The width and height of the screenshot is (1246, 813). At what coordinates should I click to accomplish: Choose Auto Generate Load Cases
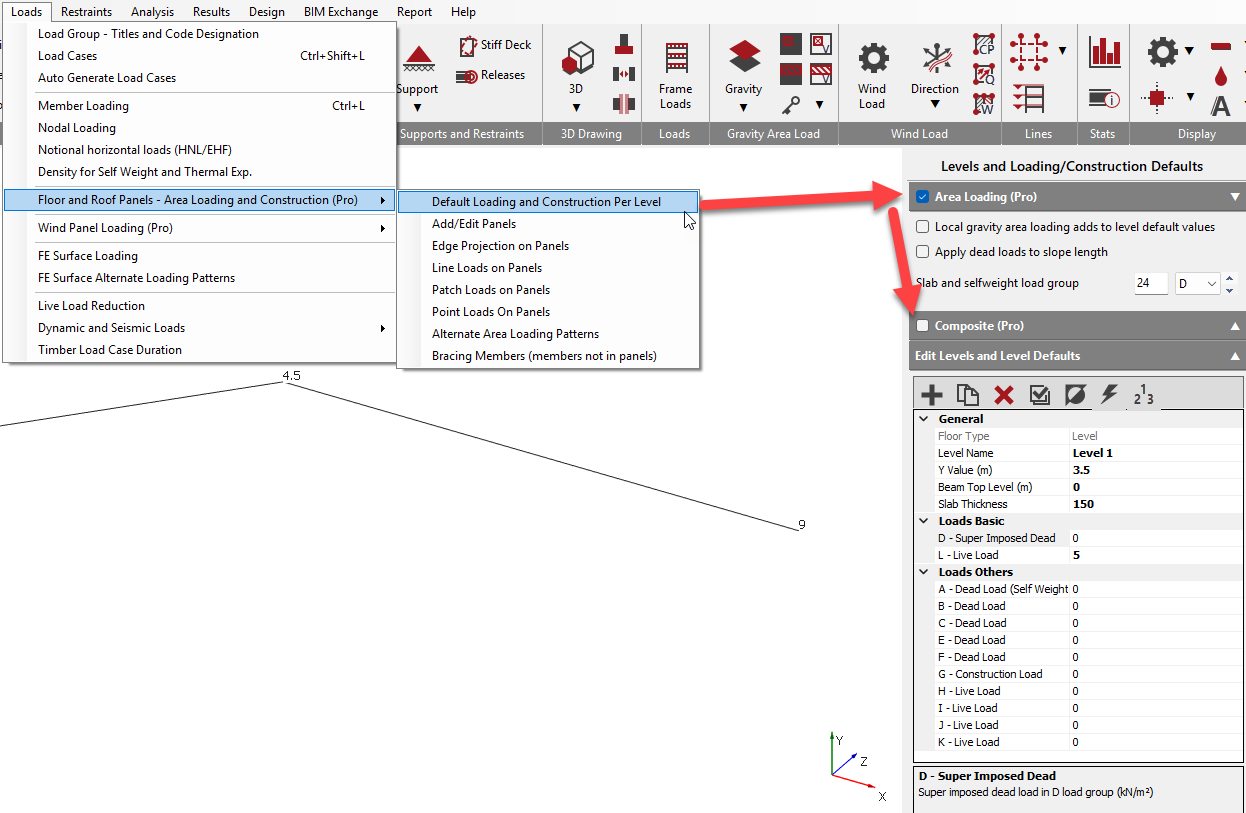200,78
